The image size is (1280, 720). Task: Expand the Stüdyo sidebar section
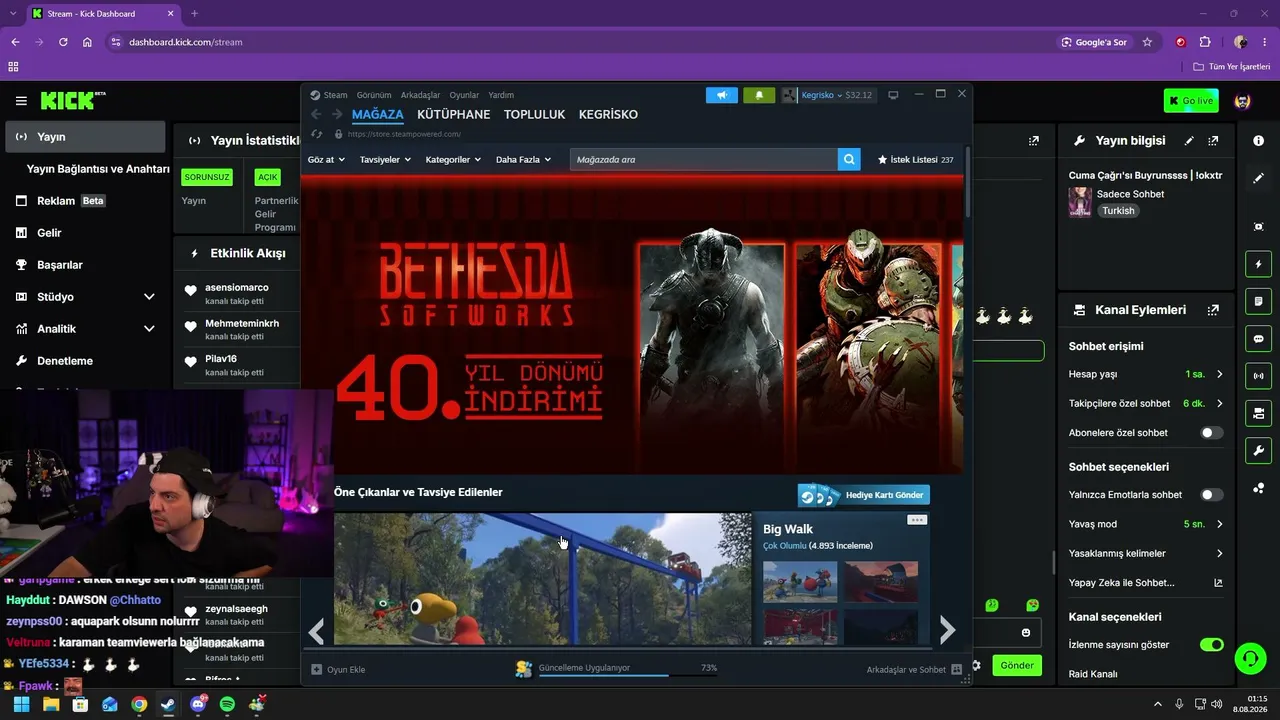(149, 297)
